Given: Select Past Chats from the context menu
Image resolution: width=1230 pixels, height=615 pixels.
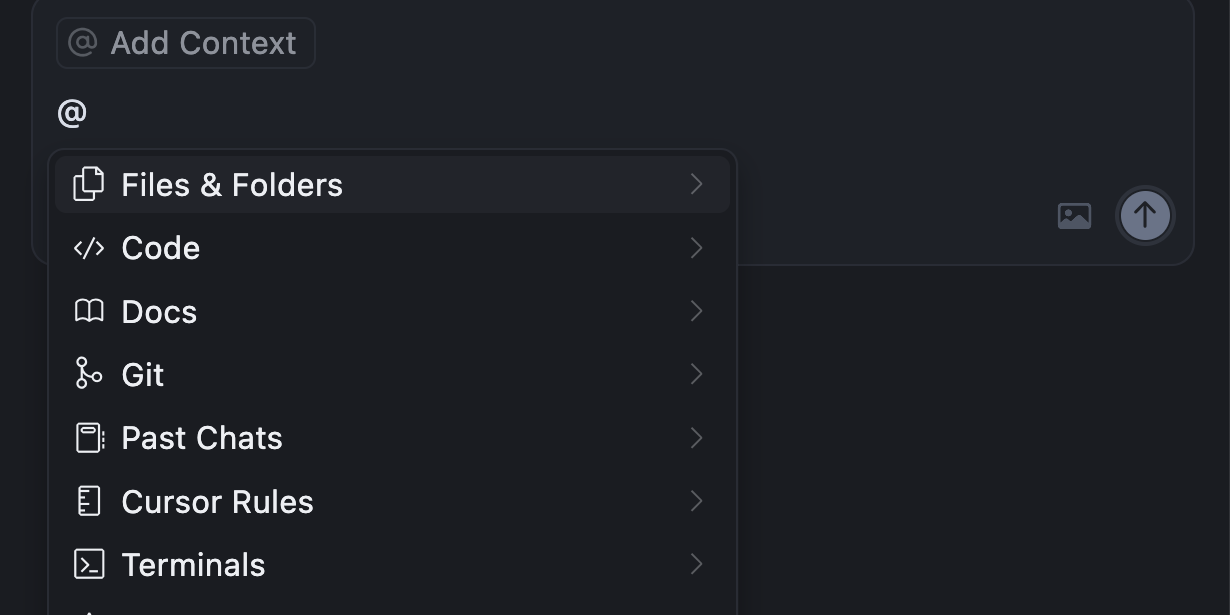Looking at the screenshot, I should pyautogui.click(x=202, y=438).
